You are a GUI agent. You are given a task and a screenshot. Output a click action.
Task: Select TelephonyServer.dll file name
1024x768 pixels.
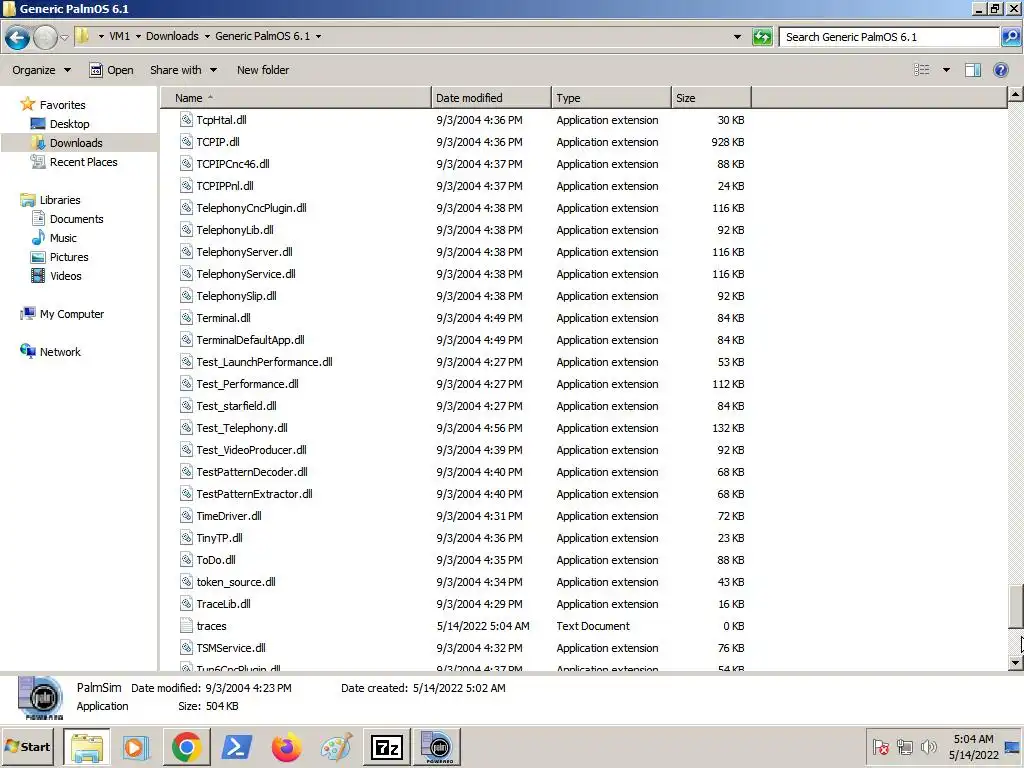coord(244,252)
